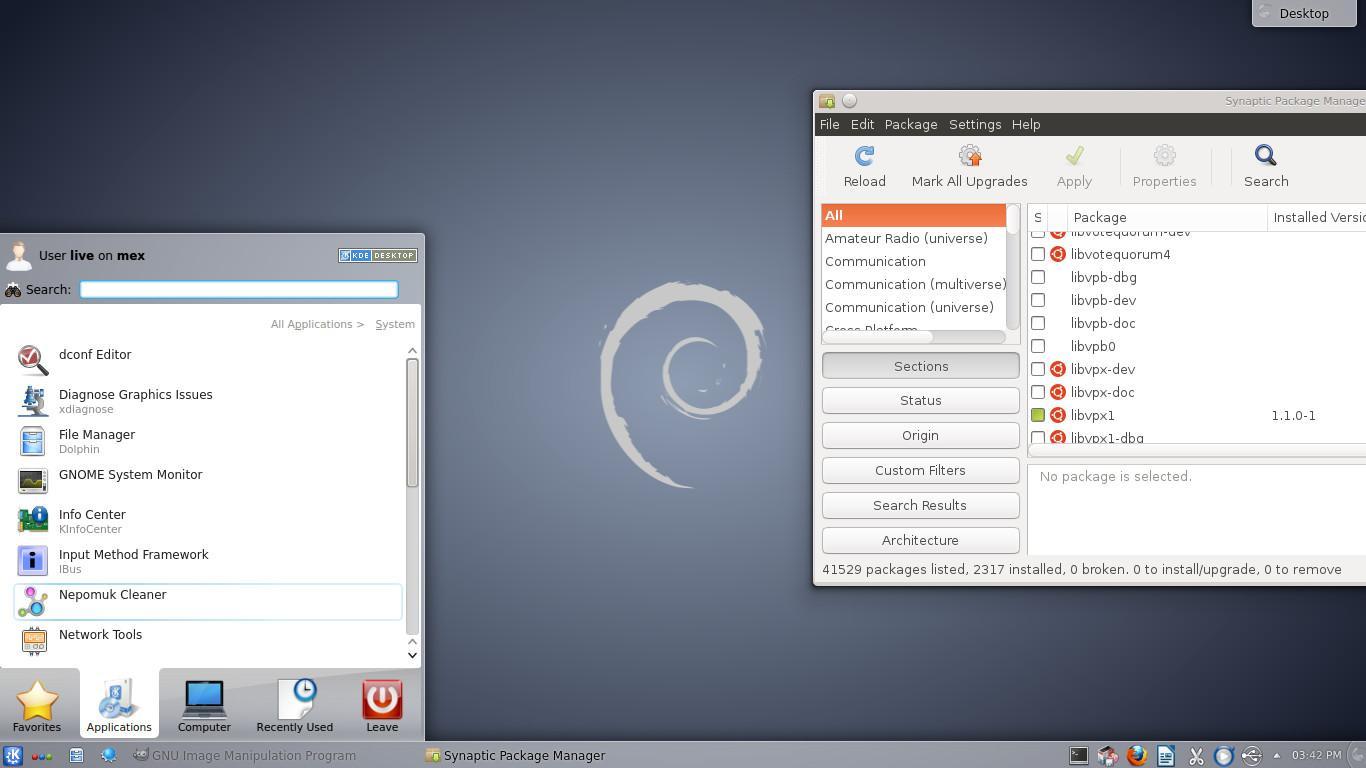The width and height of the screenshot is (1366, 768).
Task: Open GNOME System Monitor from the menu
Action: 130,476
